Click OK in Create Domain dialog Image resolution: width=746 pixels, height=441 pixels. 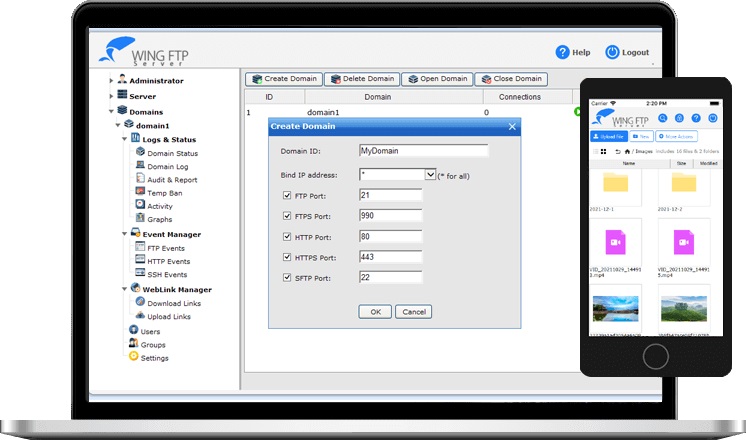point(375,312)
